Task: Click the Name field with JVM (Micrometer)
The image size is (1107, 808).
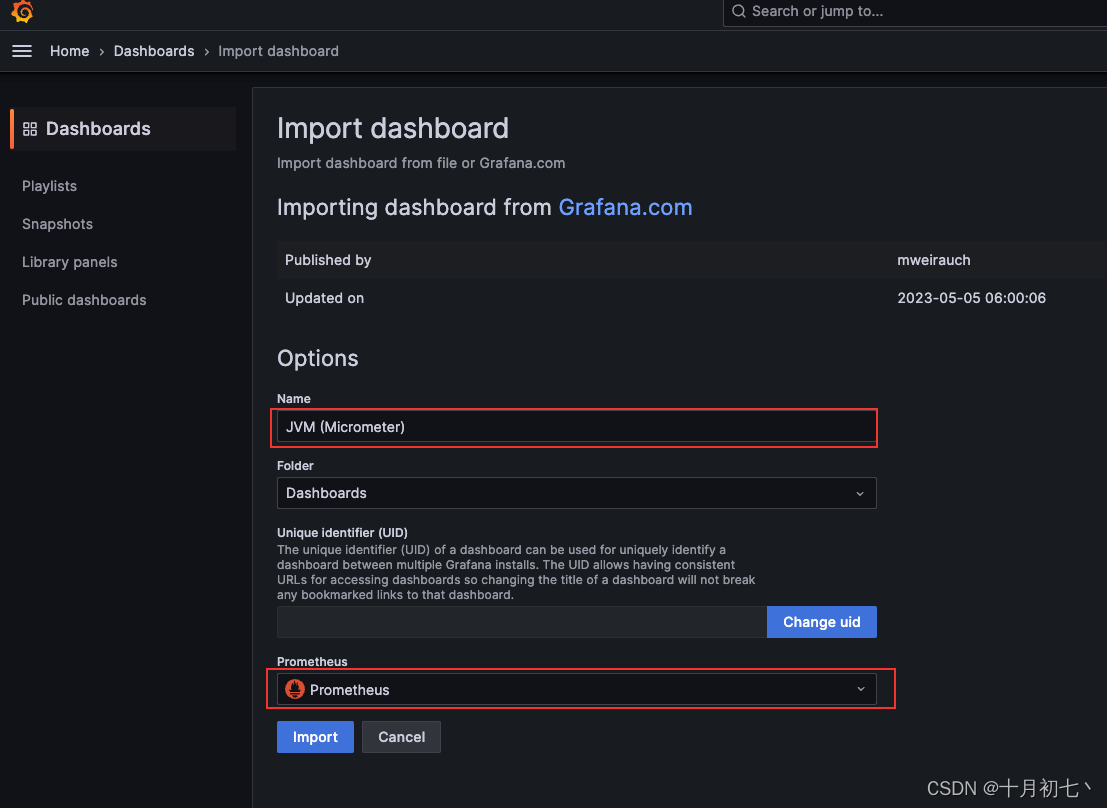Action: [576, 427]
